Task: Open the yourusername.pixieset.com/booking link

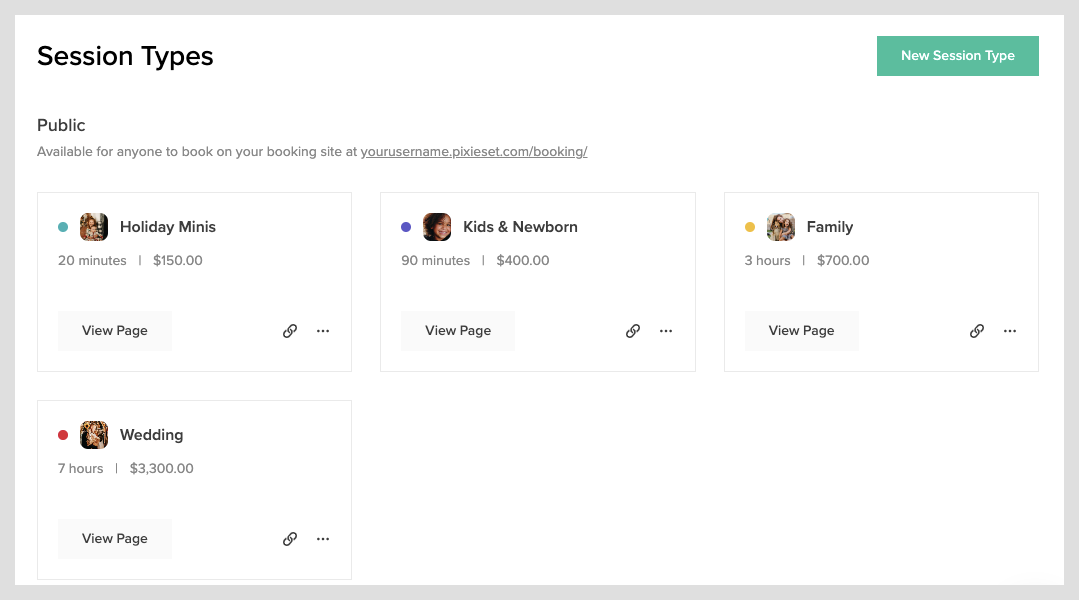Action: 473,151
